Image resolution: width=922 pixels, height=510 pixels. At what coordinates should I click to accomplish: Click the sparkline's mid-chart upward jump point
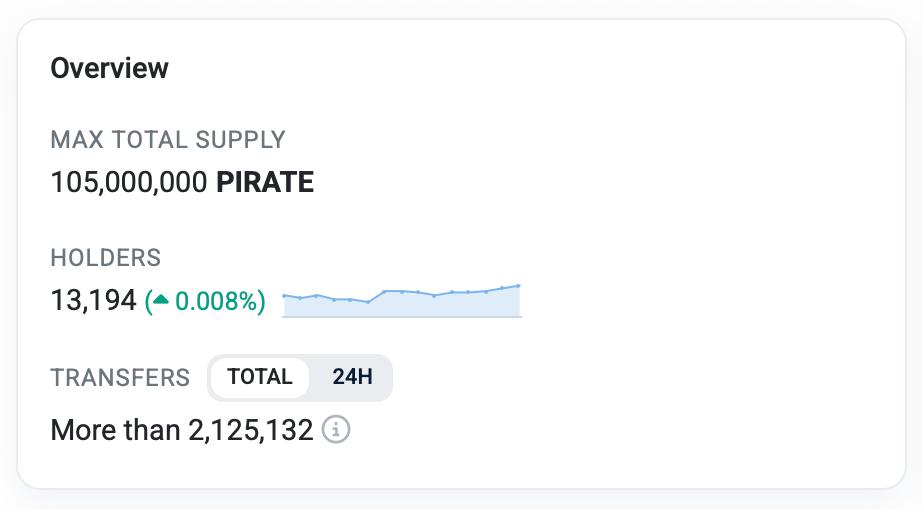click(385, 291)
